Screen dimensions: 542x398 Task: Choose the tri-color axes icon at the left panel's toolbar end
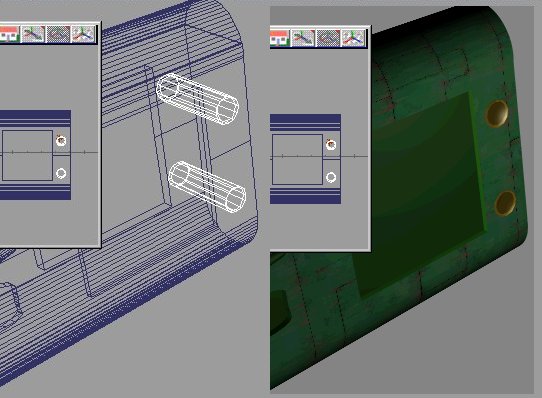[83, 34]
